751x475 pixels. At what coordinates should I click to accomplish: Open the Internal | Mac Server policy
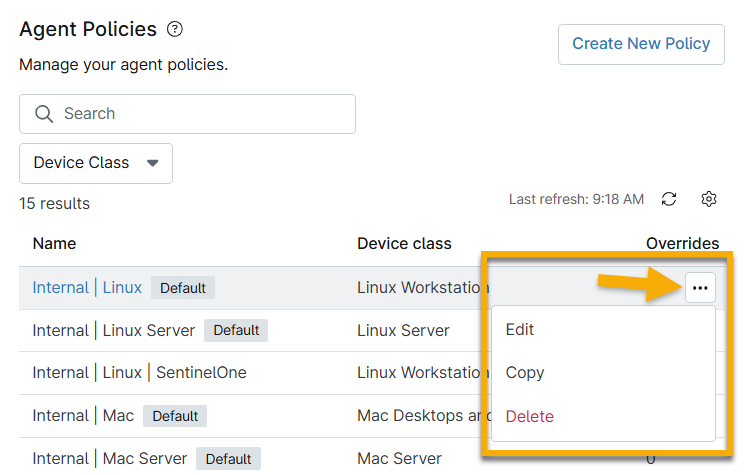pyautogui.click(x=109, y=458)
